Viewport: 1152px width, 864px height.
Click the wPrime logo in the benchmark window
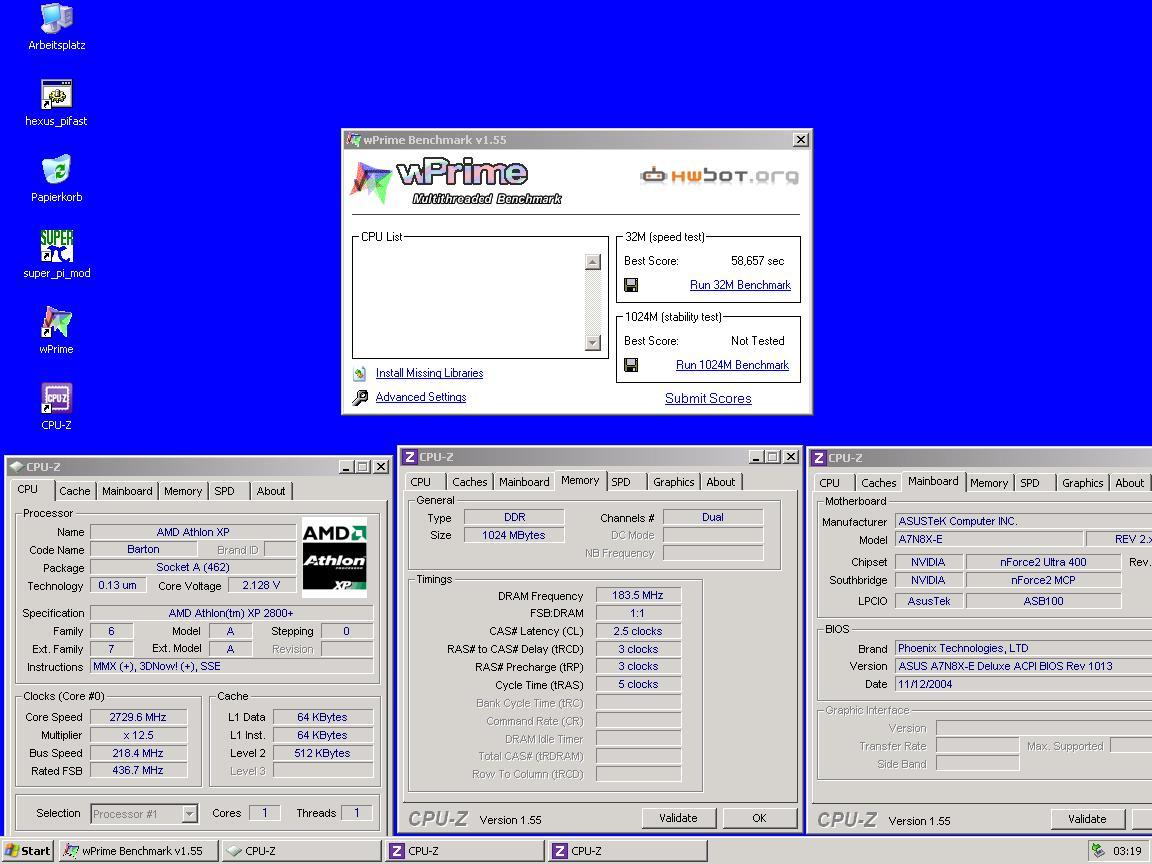coord(456,181)
